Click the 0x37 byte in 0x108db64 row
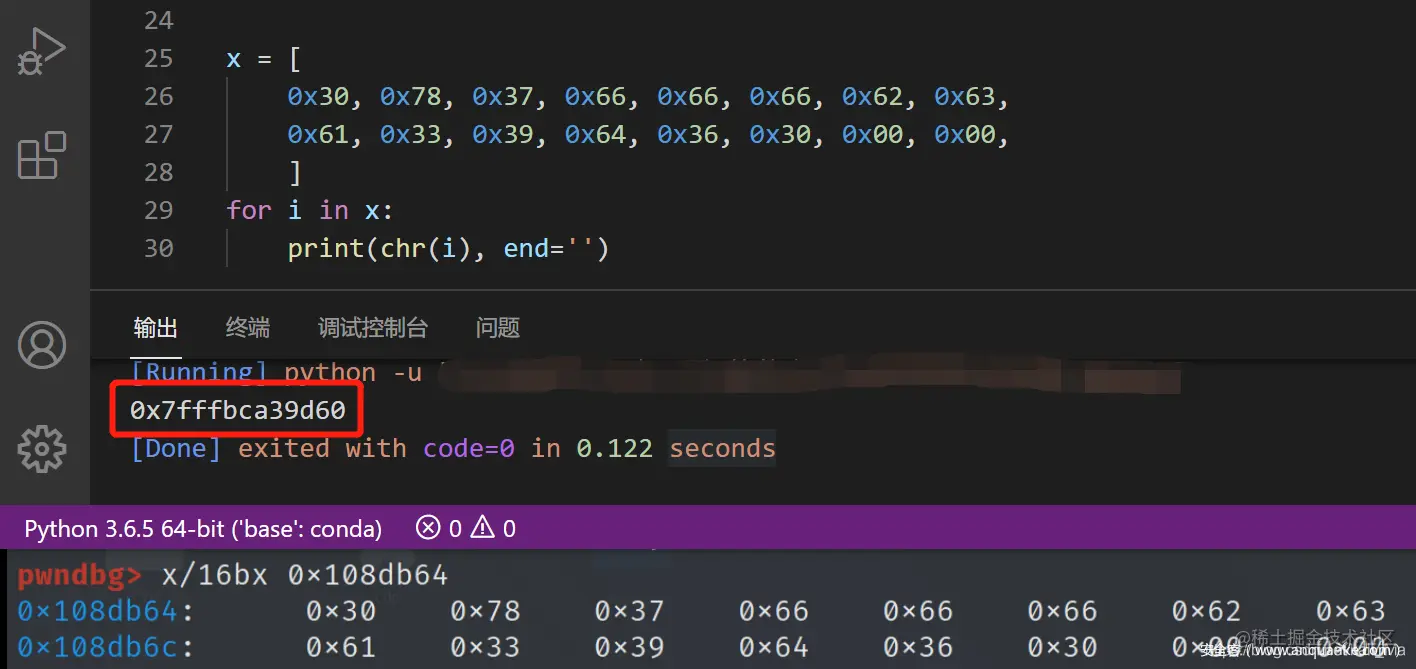 [x=629, y=611]
